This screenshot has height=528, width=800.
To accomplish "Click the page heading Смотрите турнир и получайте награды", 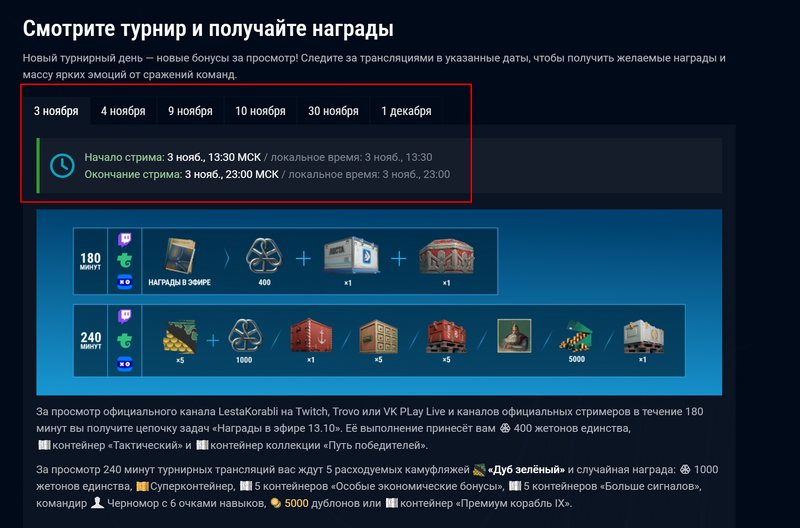I will pos(208,28).
